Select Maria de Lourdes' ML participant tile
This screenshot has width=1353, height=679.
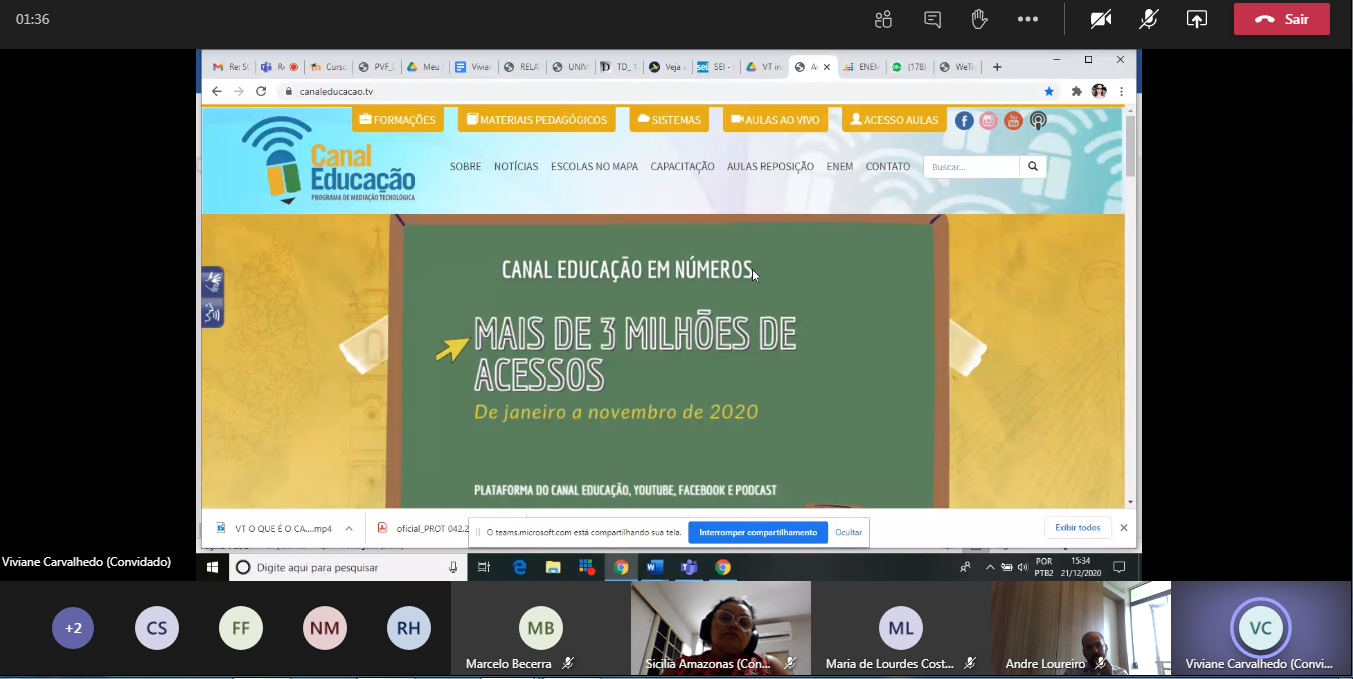pyautogui.click(x=901, y=629)
